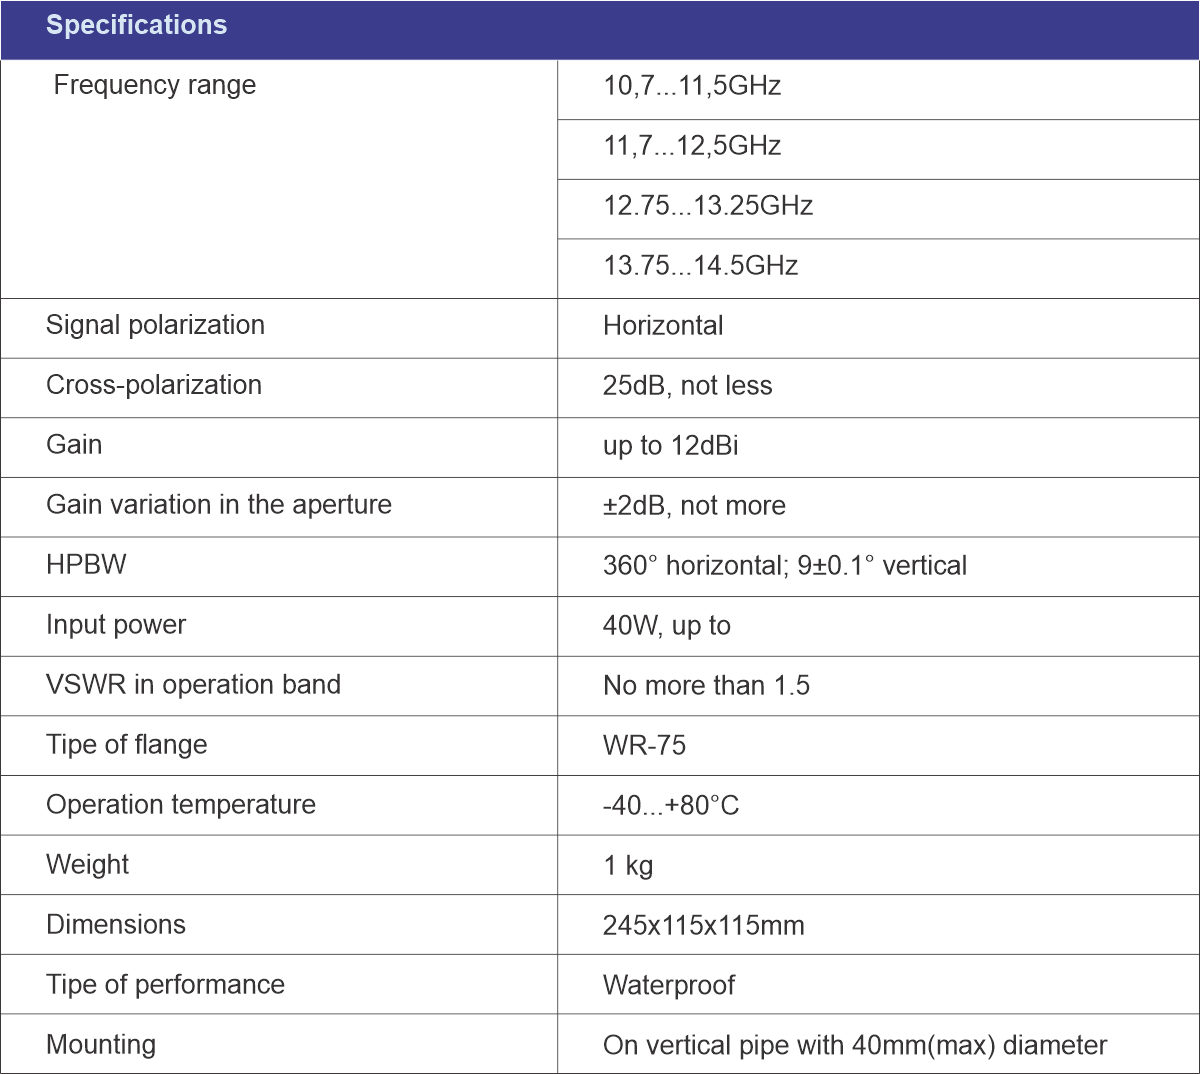
Task: Click the 12.75...13.25GHz frequency value
Action: 707,206
